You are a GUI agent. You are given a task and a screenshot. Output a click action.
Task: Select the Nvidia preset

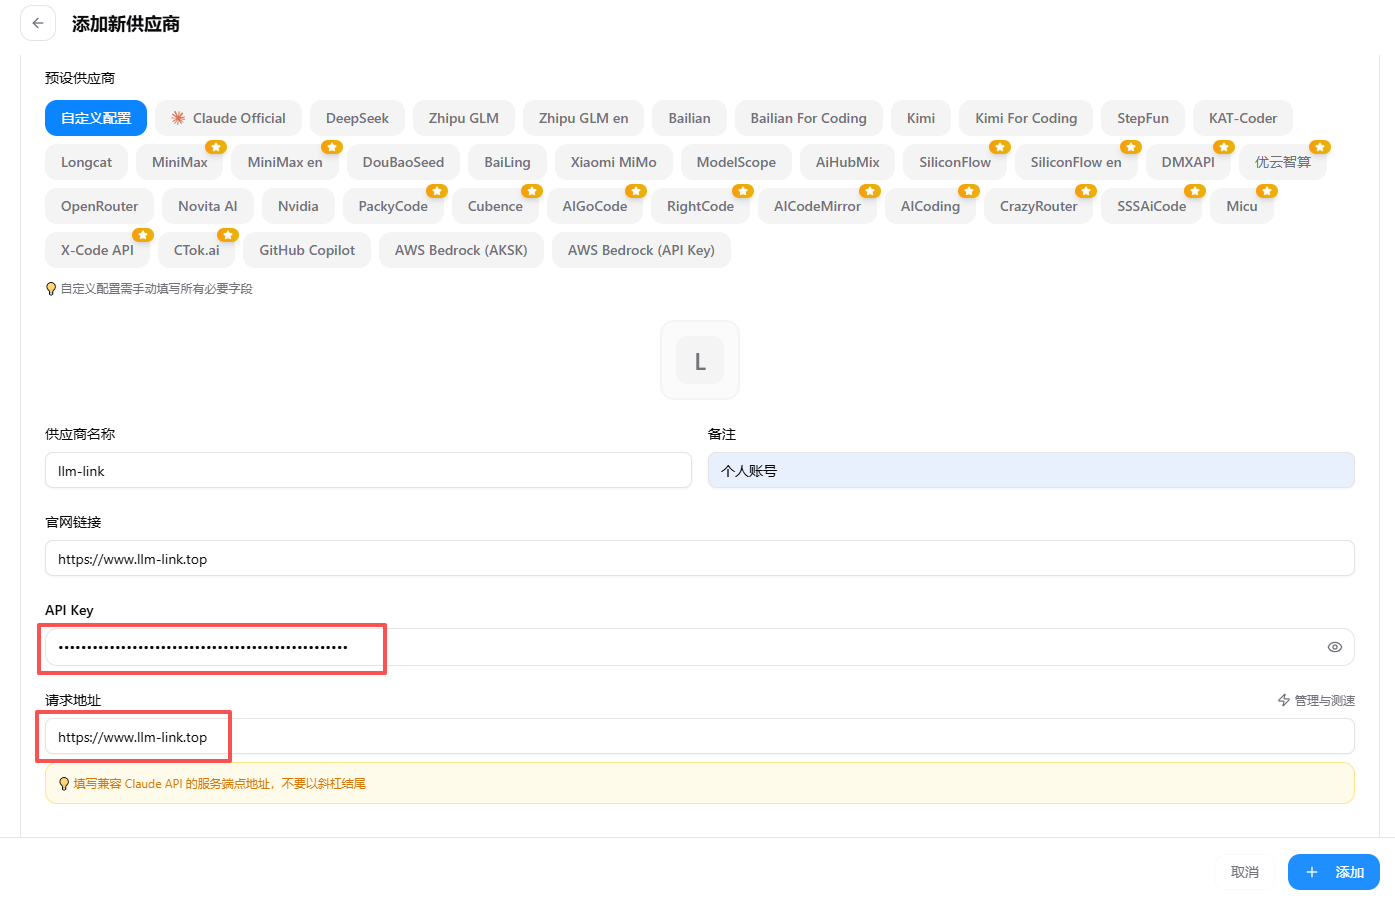298,206
